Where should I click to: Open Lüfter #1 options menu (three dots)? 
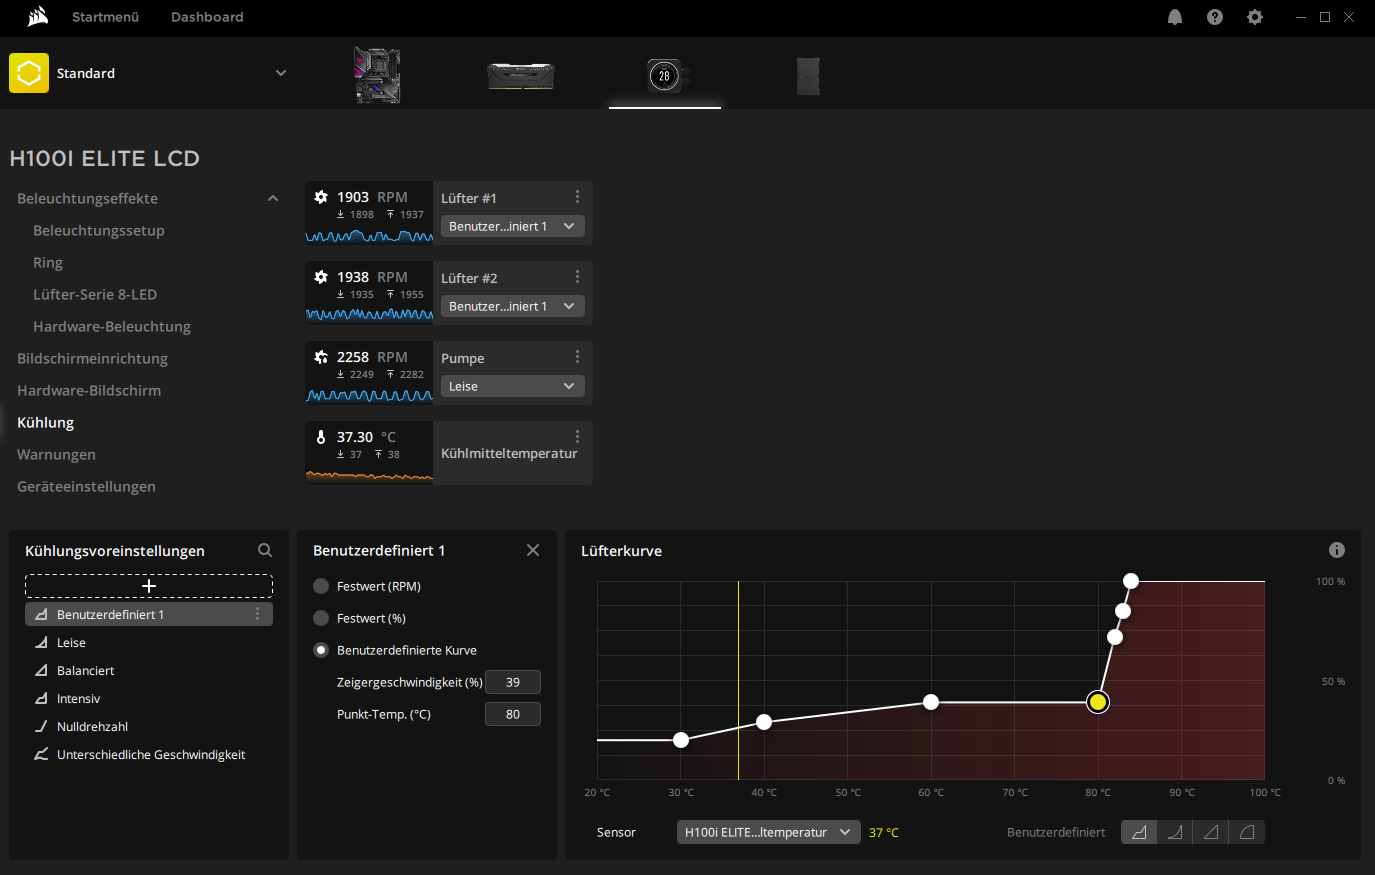pyautogui.click(x=577, y=197)
